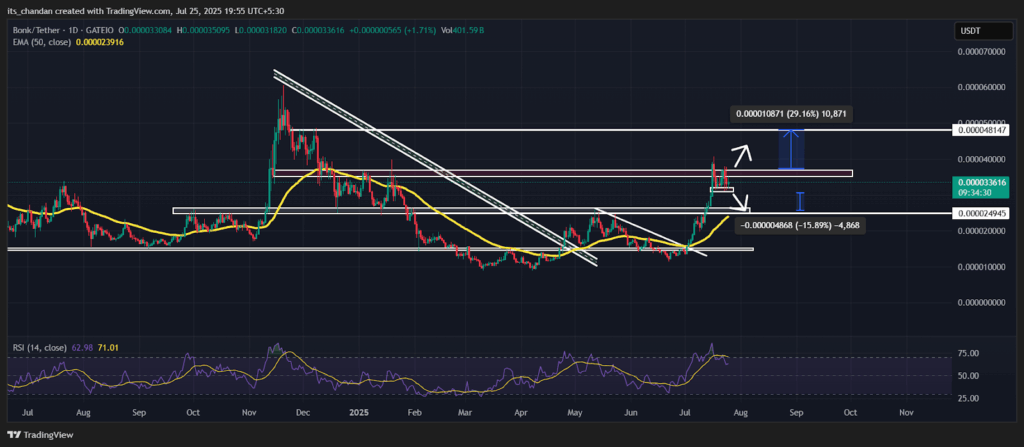The height and width of the screenshot is (447, 1024).
Task: Click the open value O0.000033084
Action: click(x=146, y=31)
